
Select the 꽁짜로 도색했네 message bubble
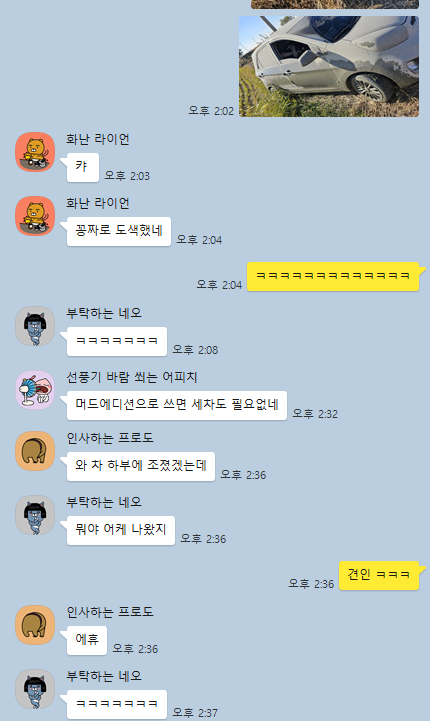(119, 231)
